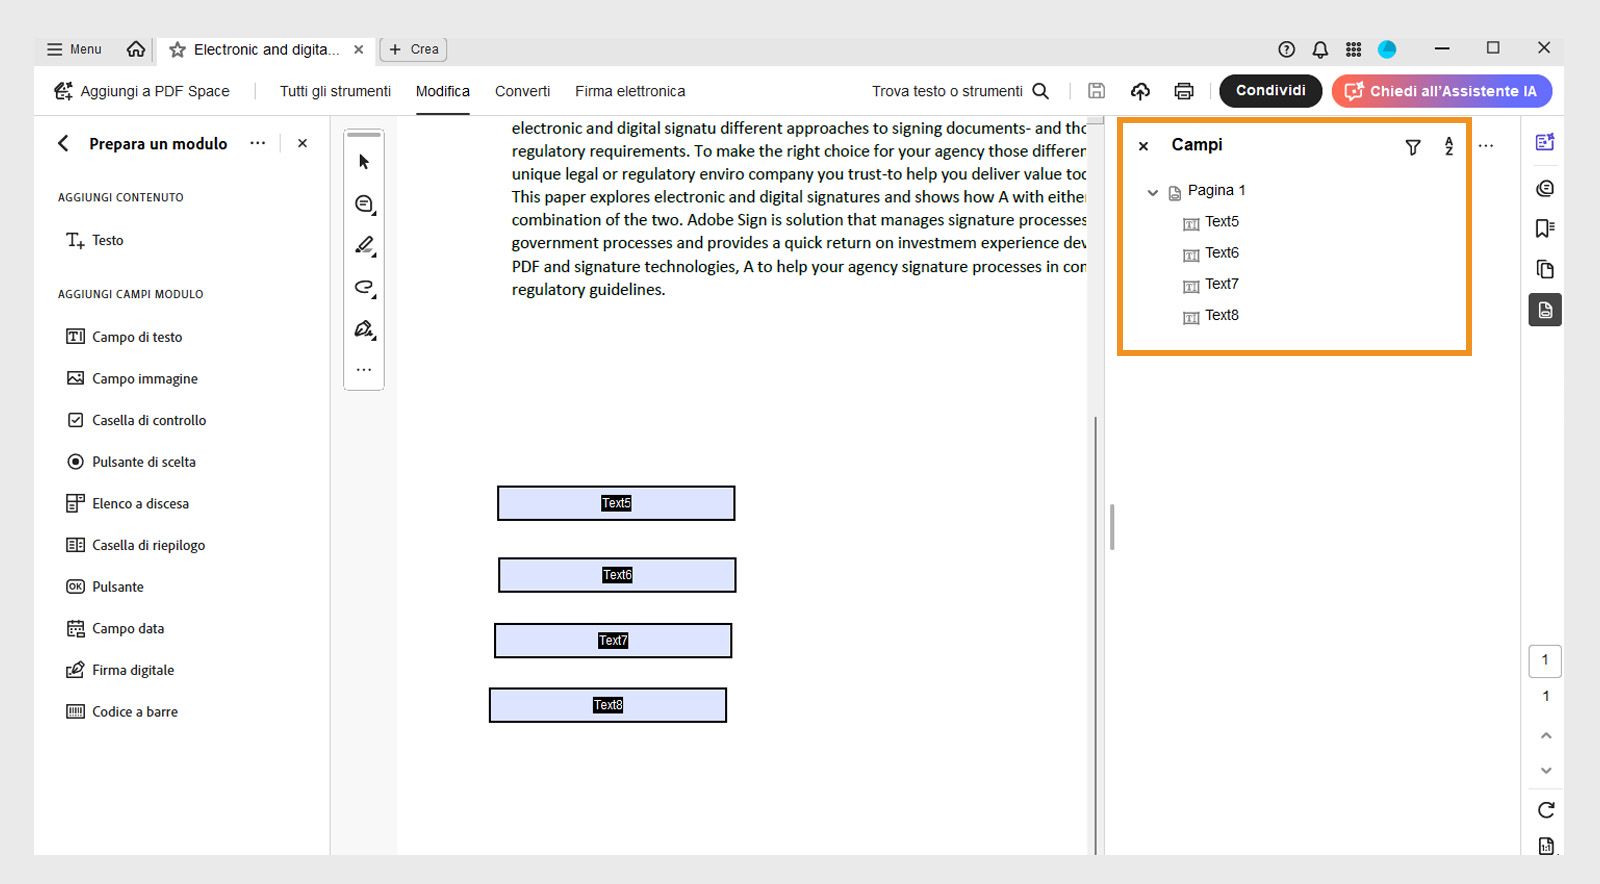Open the help question mark icon
The image size is (1600, 884).
[1287, 49]
